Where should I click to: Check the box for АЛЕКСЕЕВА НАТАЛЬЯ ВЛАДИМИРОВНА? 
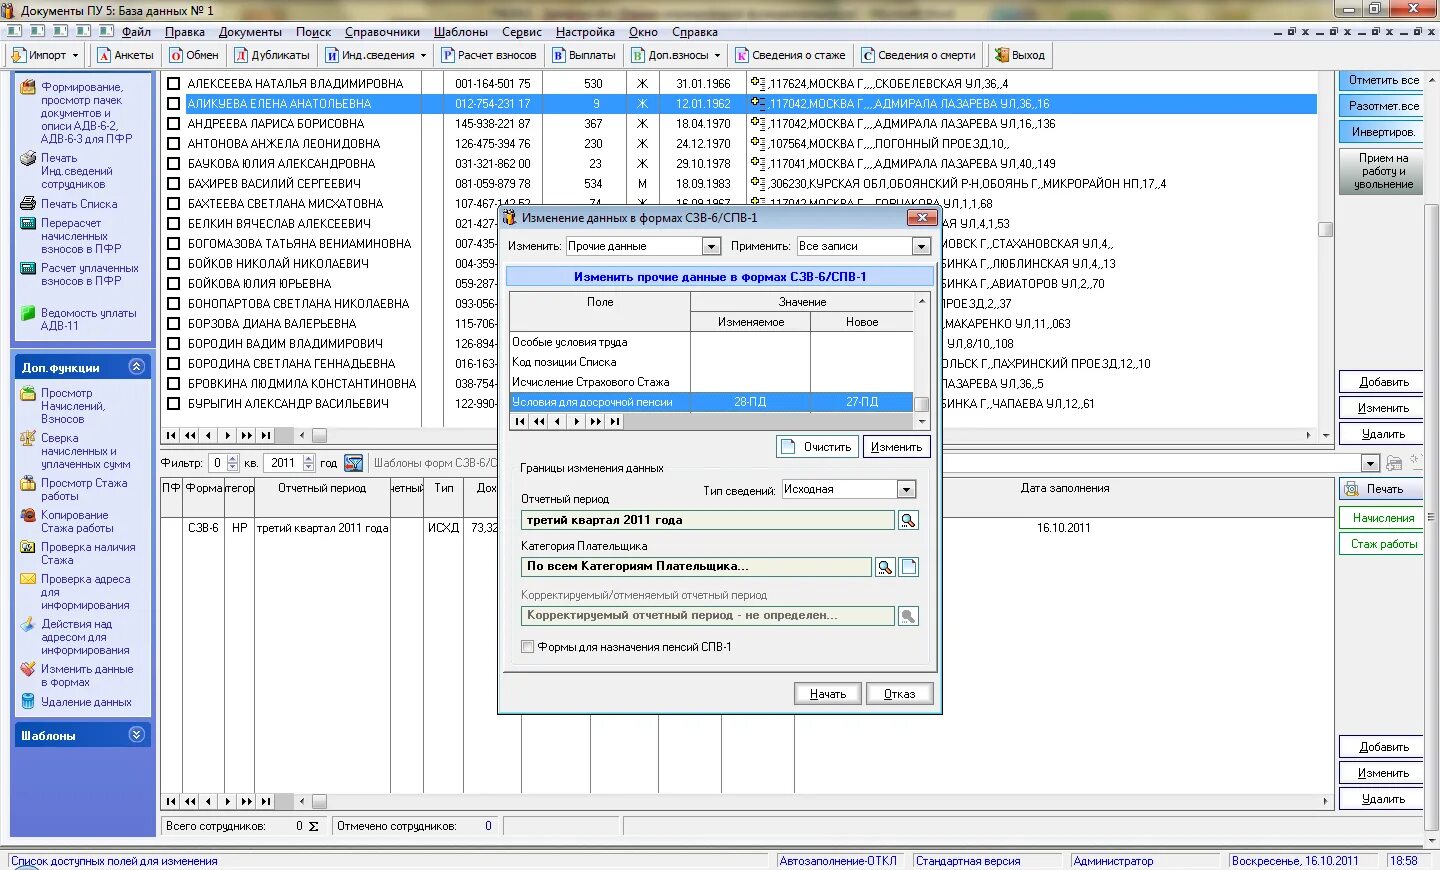pos(173,84)
